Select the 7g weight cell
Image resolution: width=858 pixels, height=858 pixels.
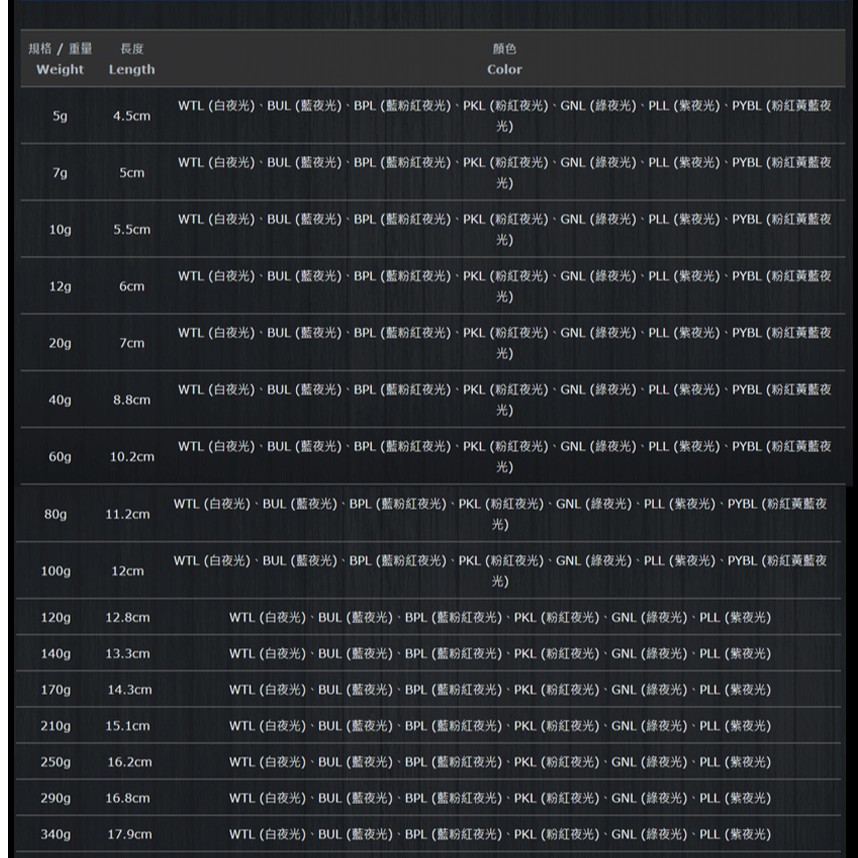60,173
